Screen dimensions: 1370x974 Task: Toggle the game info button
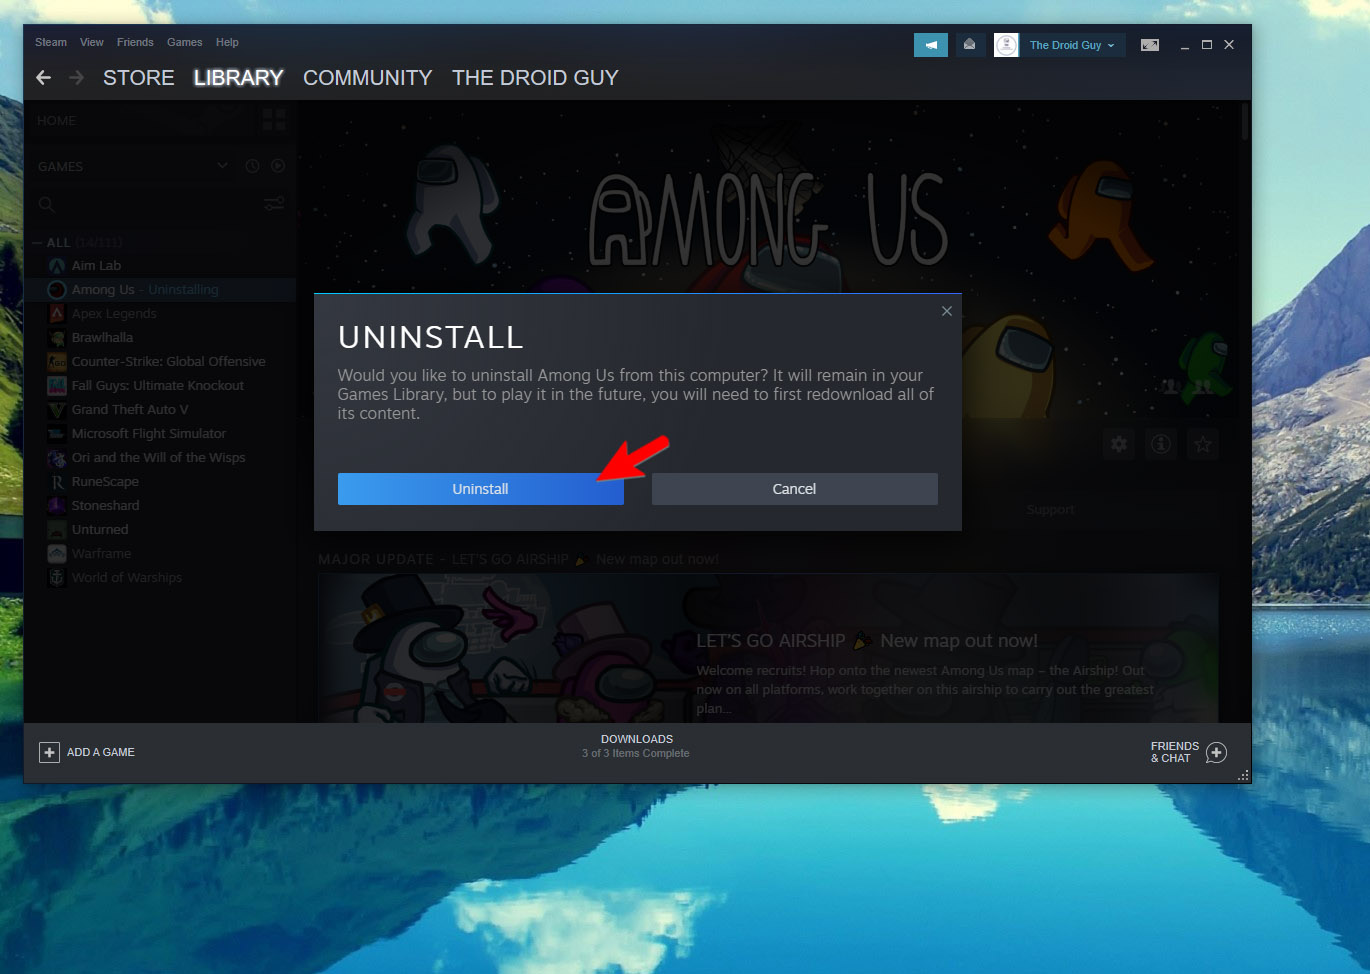point(1160,444)
